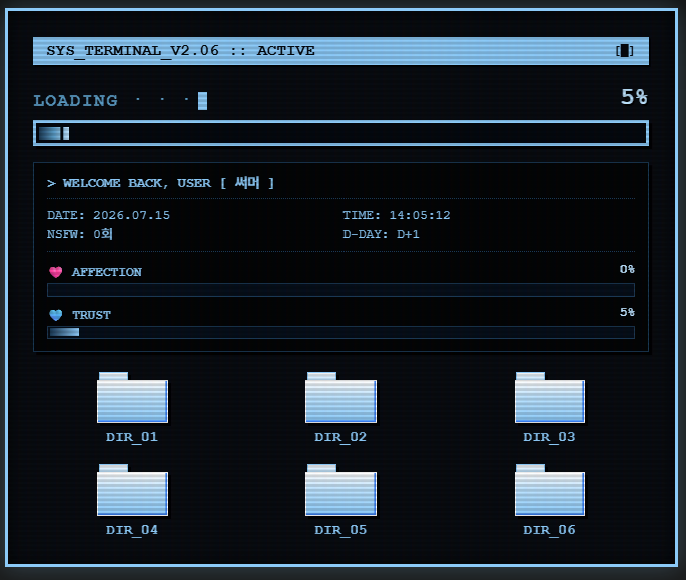Click the DIR_03 label text

(550, 437)
